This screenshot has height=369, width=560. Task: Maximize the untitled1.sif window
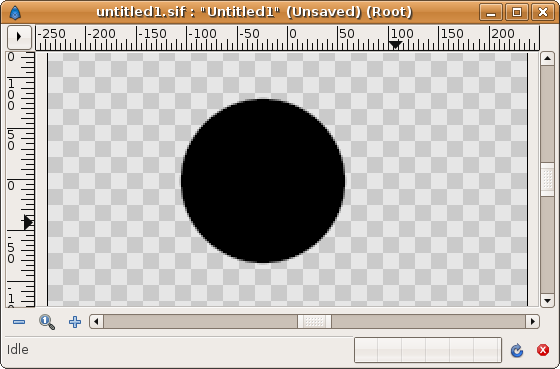[x=517, y=13]
